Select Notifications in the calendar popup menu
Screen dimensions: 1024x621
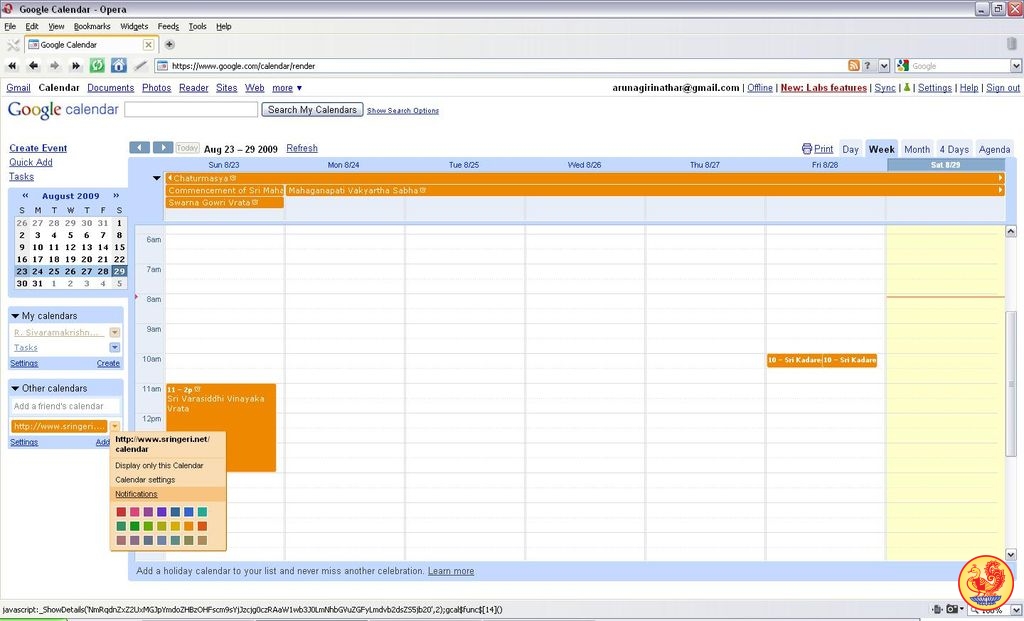(136, 494)
